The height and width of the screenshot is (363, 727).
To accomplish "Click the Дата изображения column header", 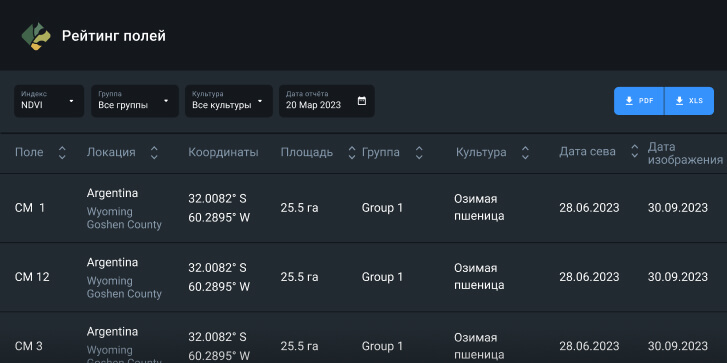I will pyautogui.click(x=685, y=153).
